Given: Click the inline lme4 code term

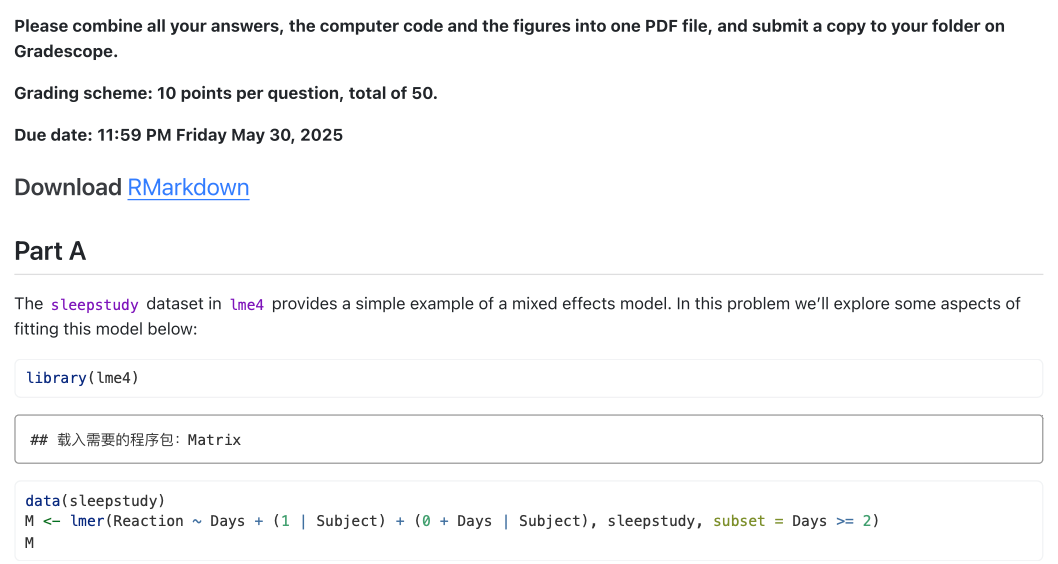Looking at the screenshot, I should tap(246, 304).
